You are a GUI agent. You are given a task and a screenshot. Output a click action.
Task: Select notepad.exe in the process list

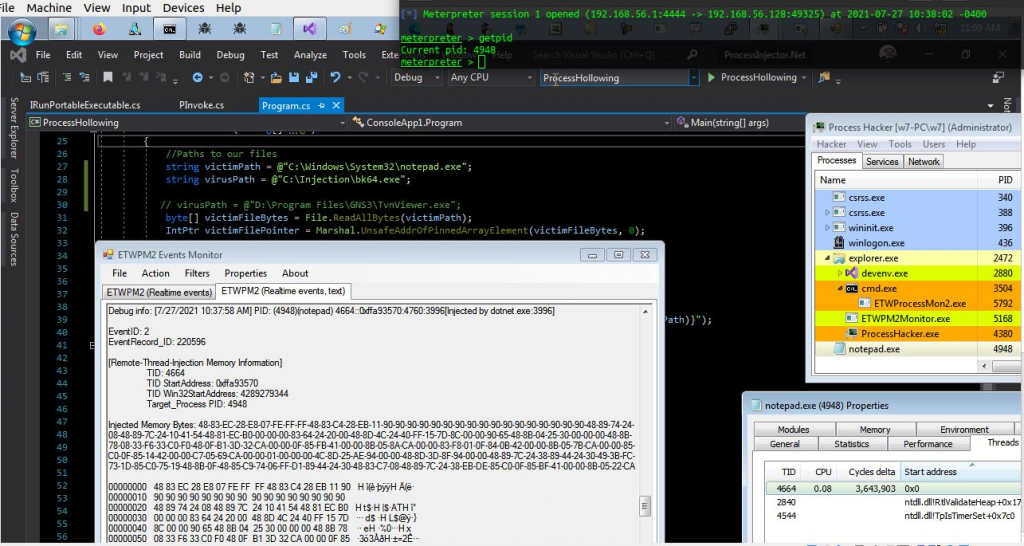[x=873, y=349]
